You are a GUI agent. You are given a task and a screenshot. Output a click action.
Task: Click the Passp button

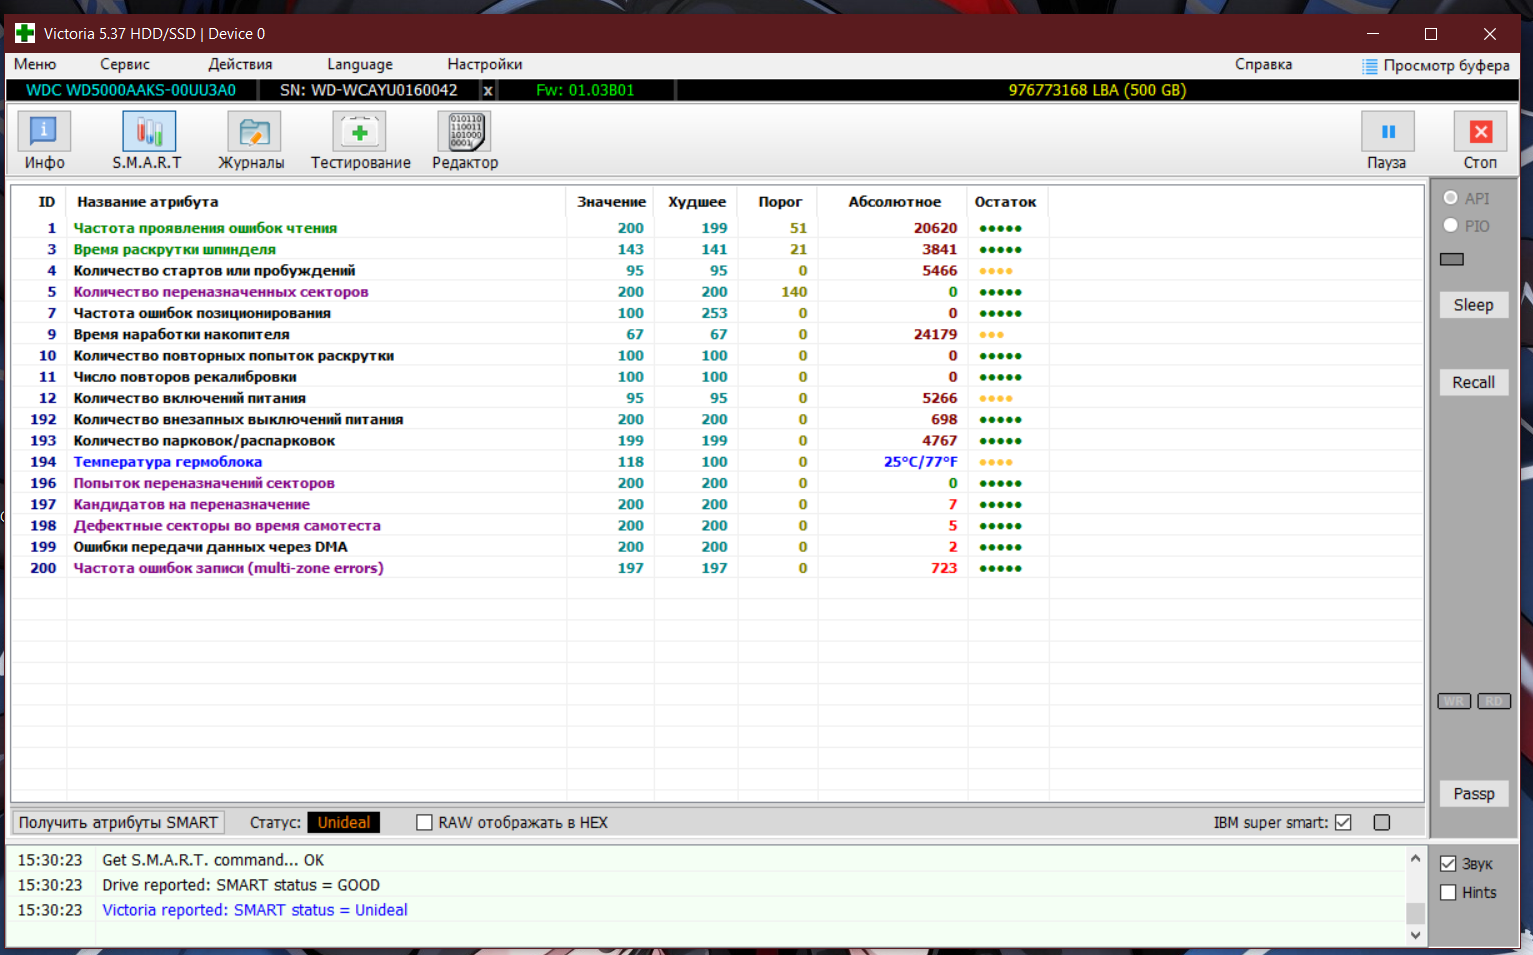point(1473,793)
